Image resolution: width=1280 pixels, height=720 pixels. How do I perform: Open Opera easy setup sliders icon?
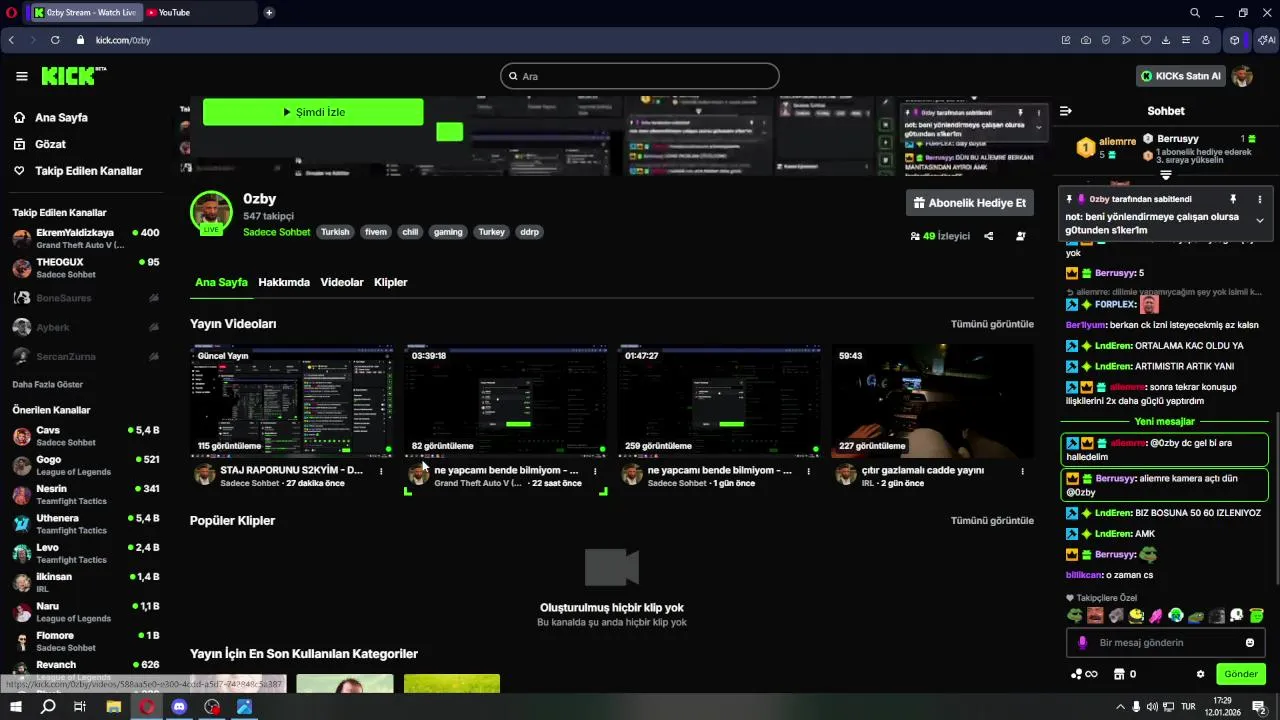[x=1186, y=40]
